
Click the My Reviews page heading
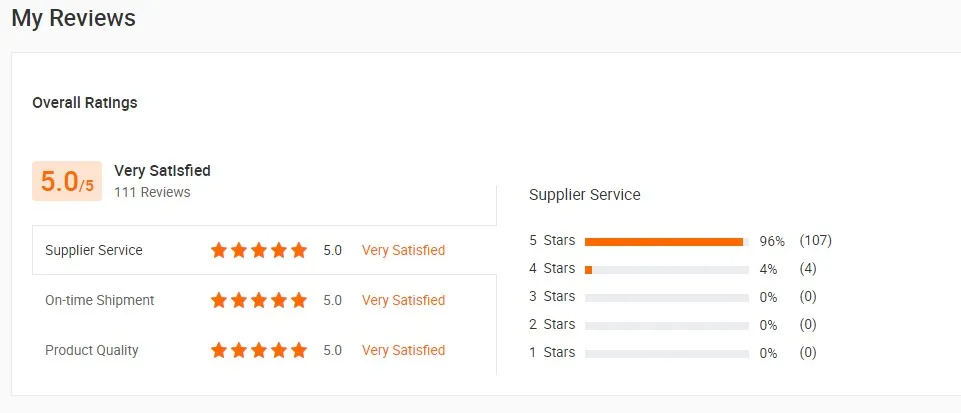tap(73, 18)
